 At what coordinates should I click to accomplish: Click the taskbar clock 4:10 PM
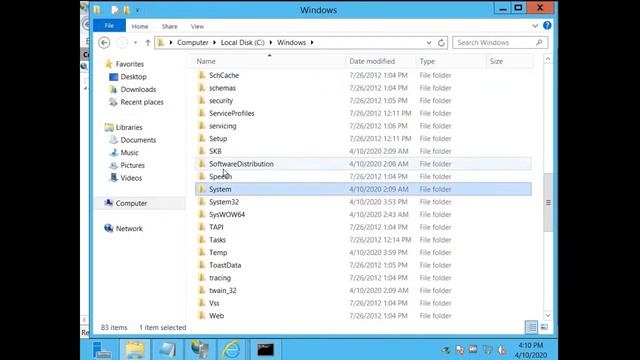531,345
